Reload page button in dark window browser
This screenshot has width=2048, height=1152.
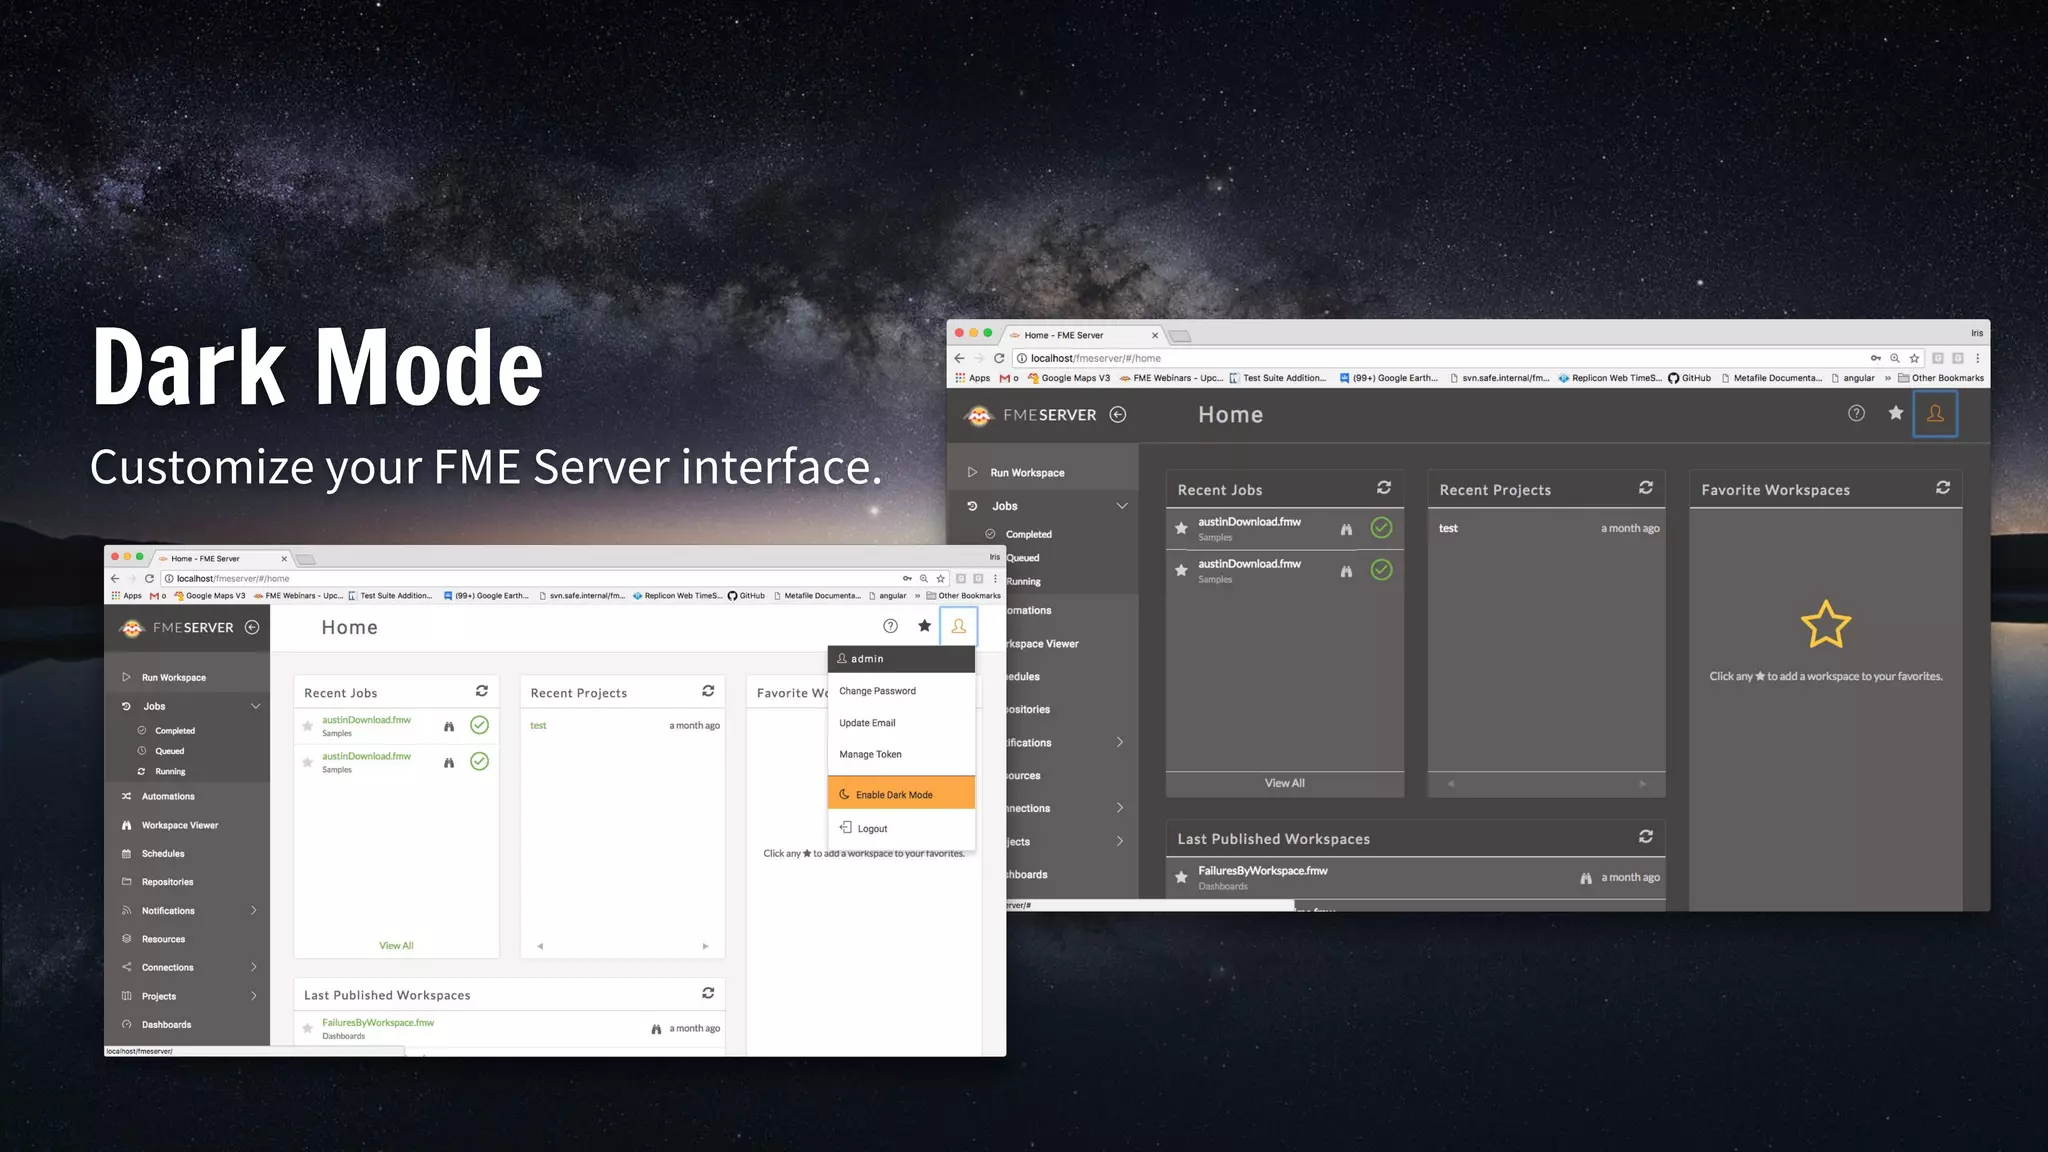pyautogui.click(x=998, y=358)
